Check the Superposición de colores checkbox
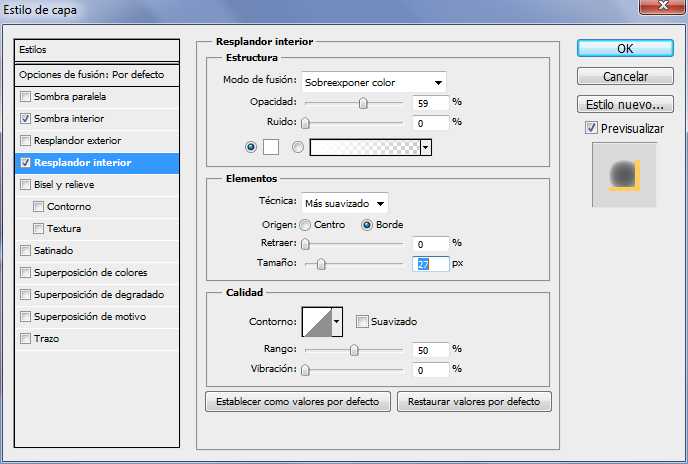This screenshot has width=688, height=464. [25, 273]
